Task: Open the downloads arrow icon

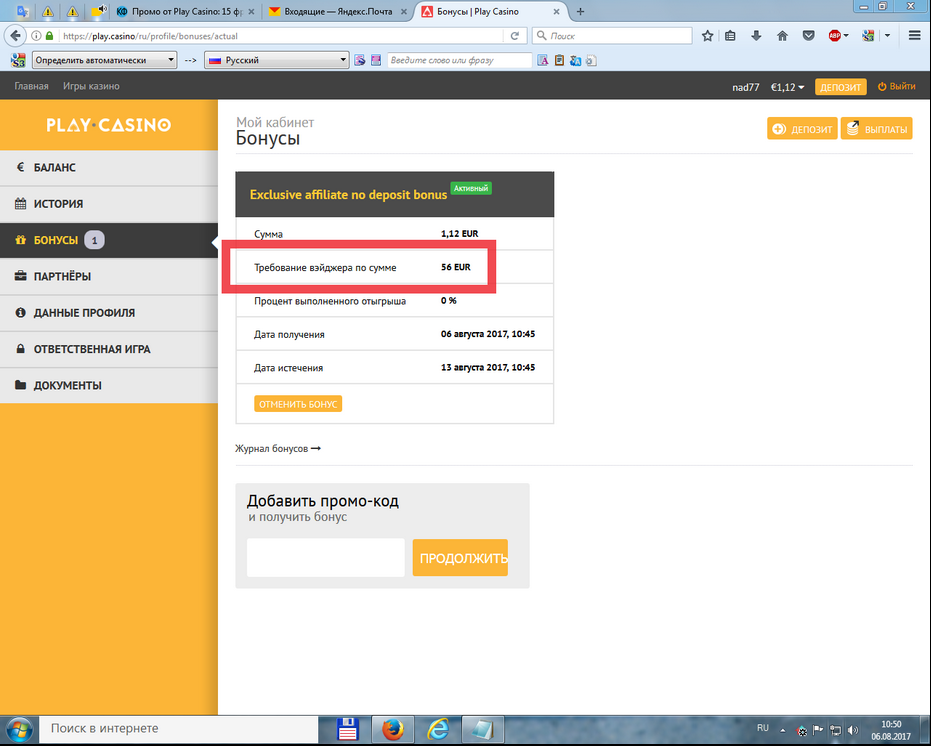Action: pyautogui.click(x=756, y=36)
